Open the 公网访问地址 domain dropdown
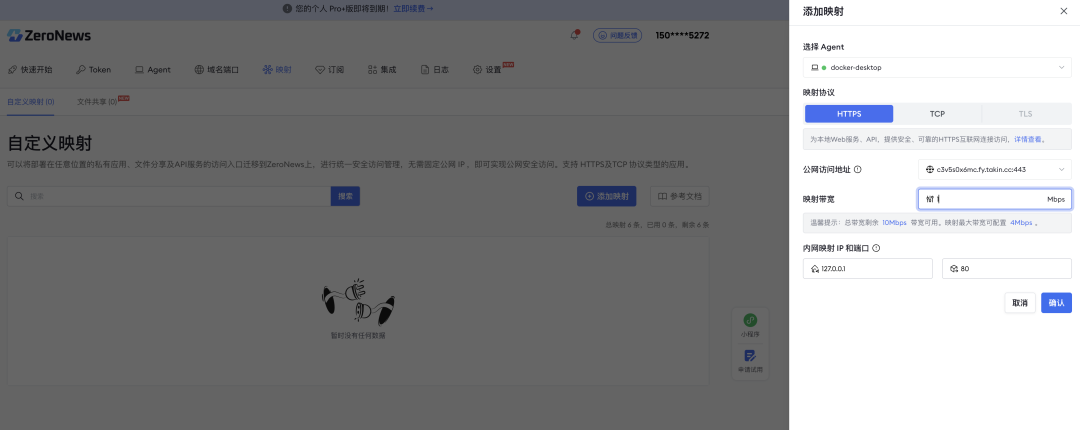This screenshot has width=1080, height=430. point(995,170)
